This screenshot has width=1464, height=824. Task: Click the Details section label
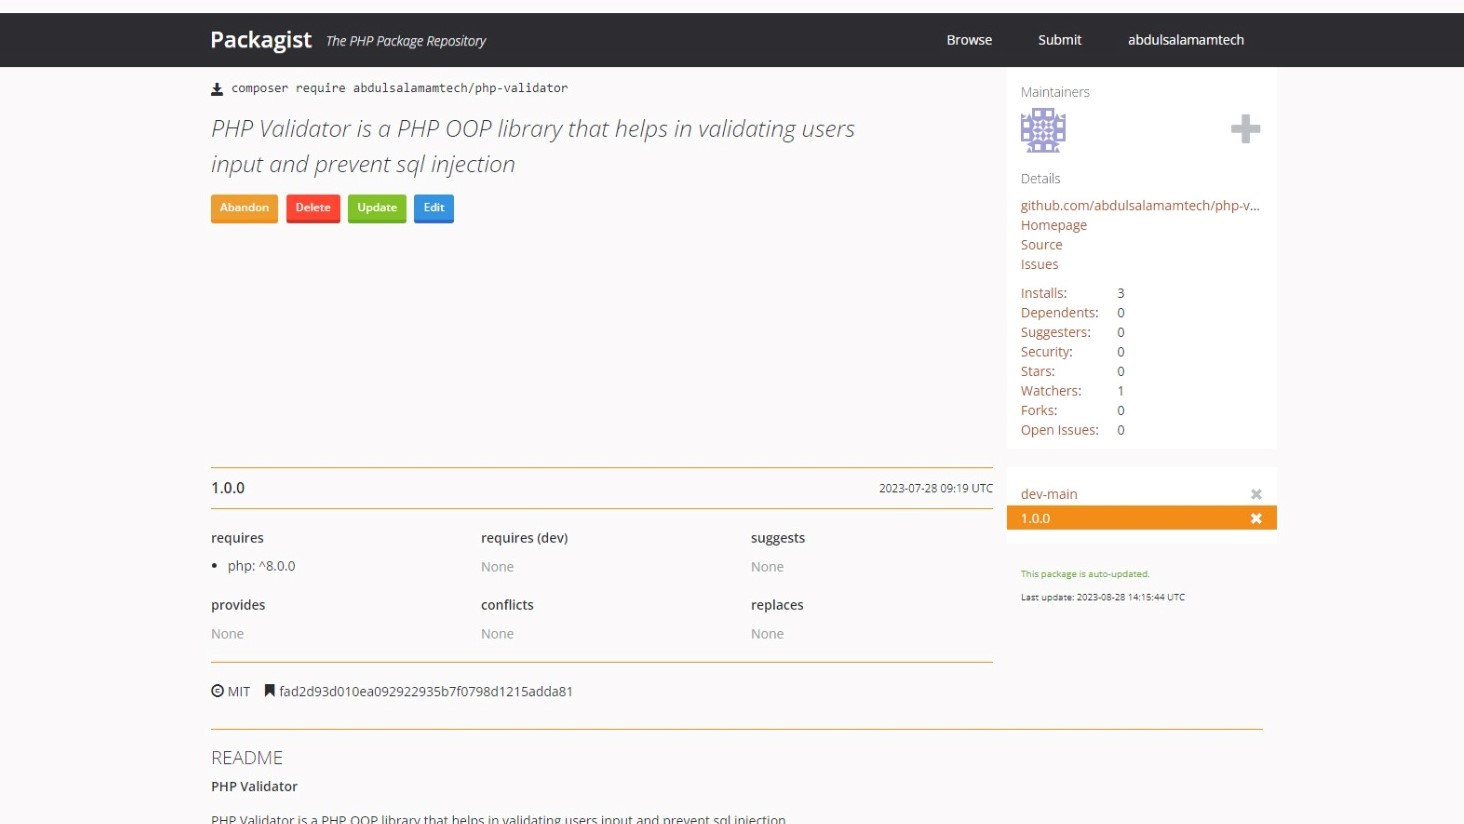click(1040, 179)
